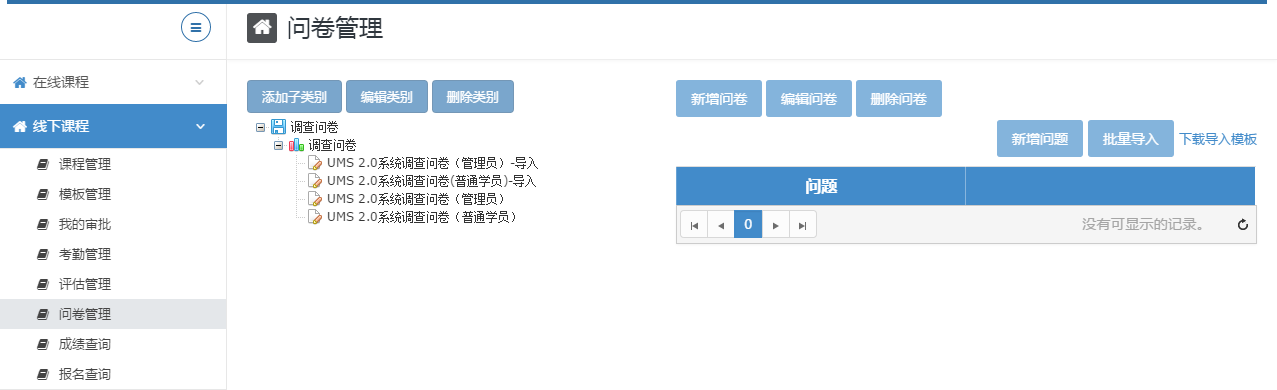Open the 下载导入模板 link
This screenshot has width=1277, height=390.
point(1218,139)
